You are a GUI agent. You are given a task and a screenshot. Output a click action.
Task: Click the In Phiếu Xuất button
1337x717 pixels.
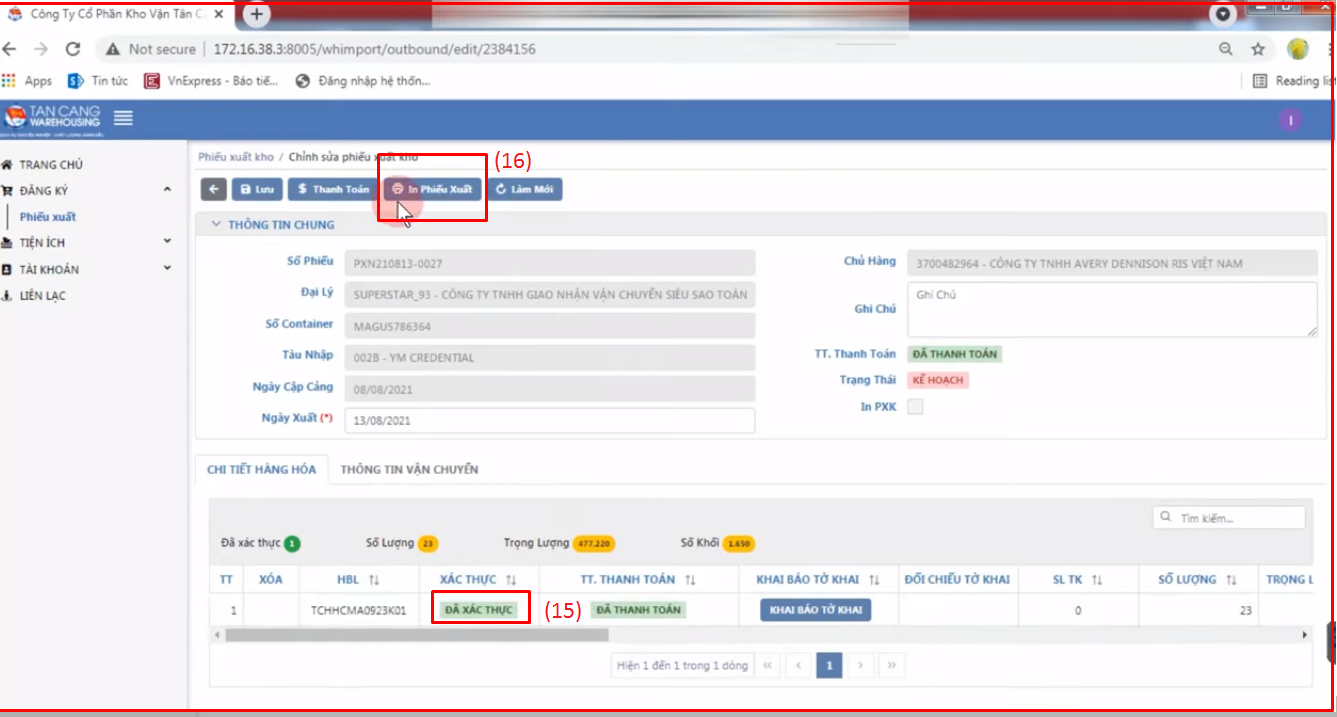click(433, 189)
